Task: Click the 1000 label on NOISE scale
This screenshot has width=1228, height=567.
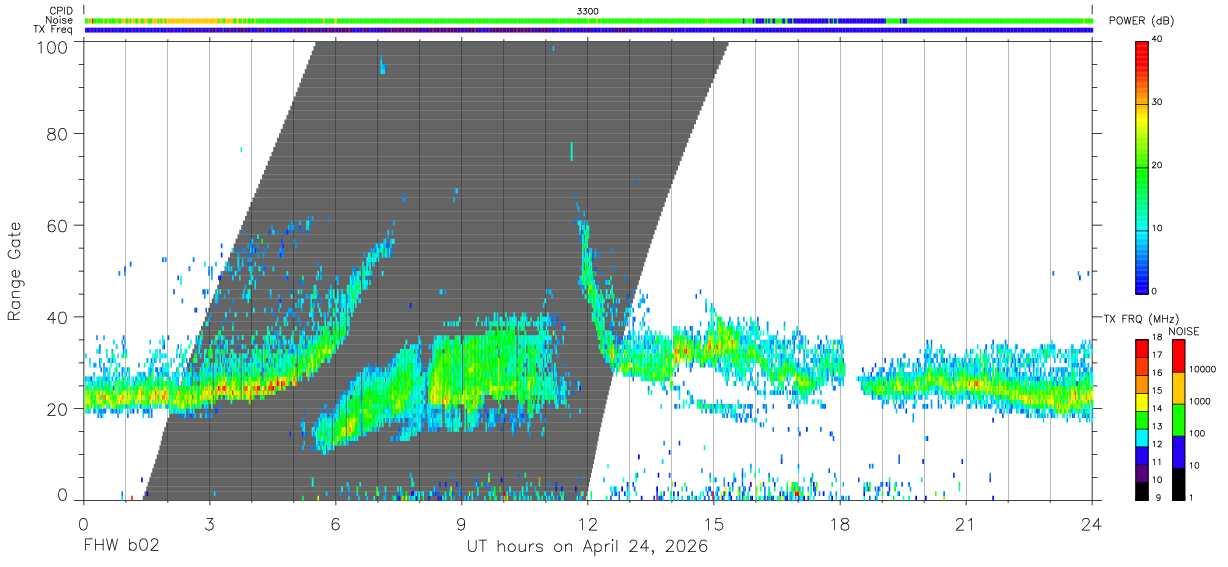Action: (x=1200, y=401)
